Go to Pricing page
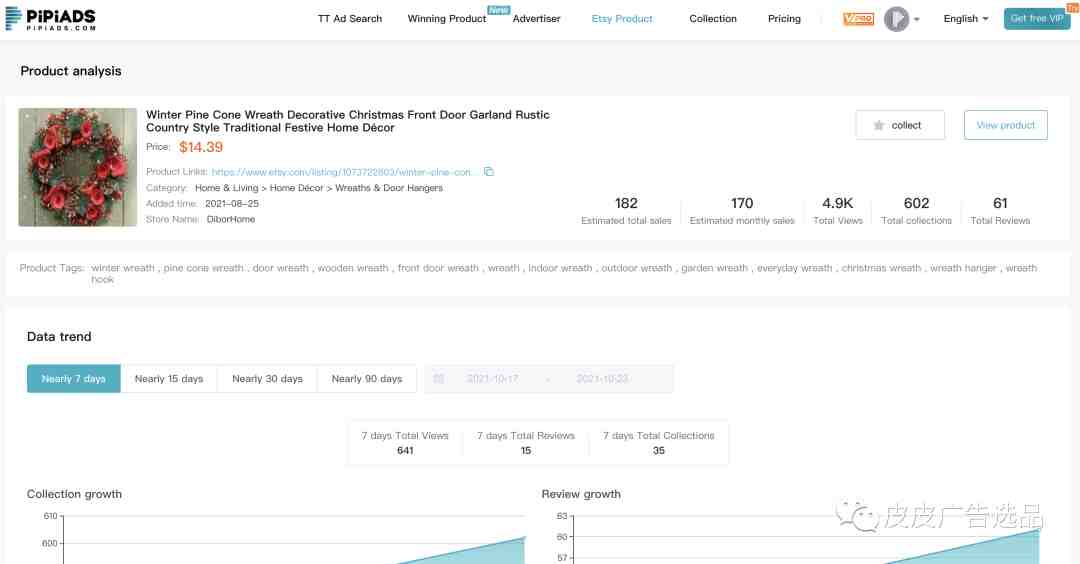 point(785,19)
